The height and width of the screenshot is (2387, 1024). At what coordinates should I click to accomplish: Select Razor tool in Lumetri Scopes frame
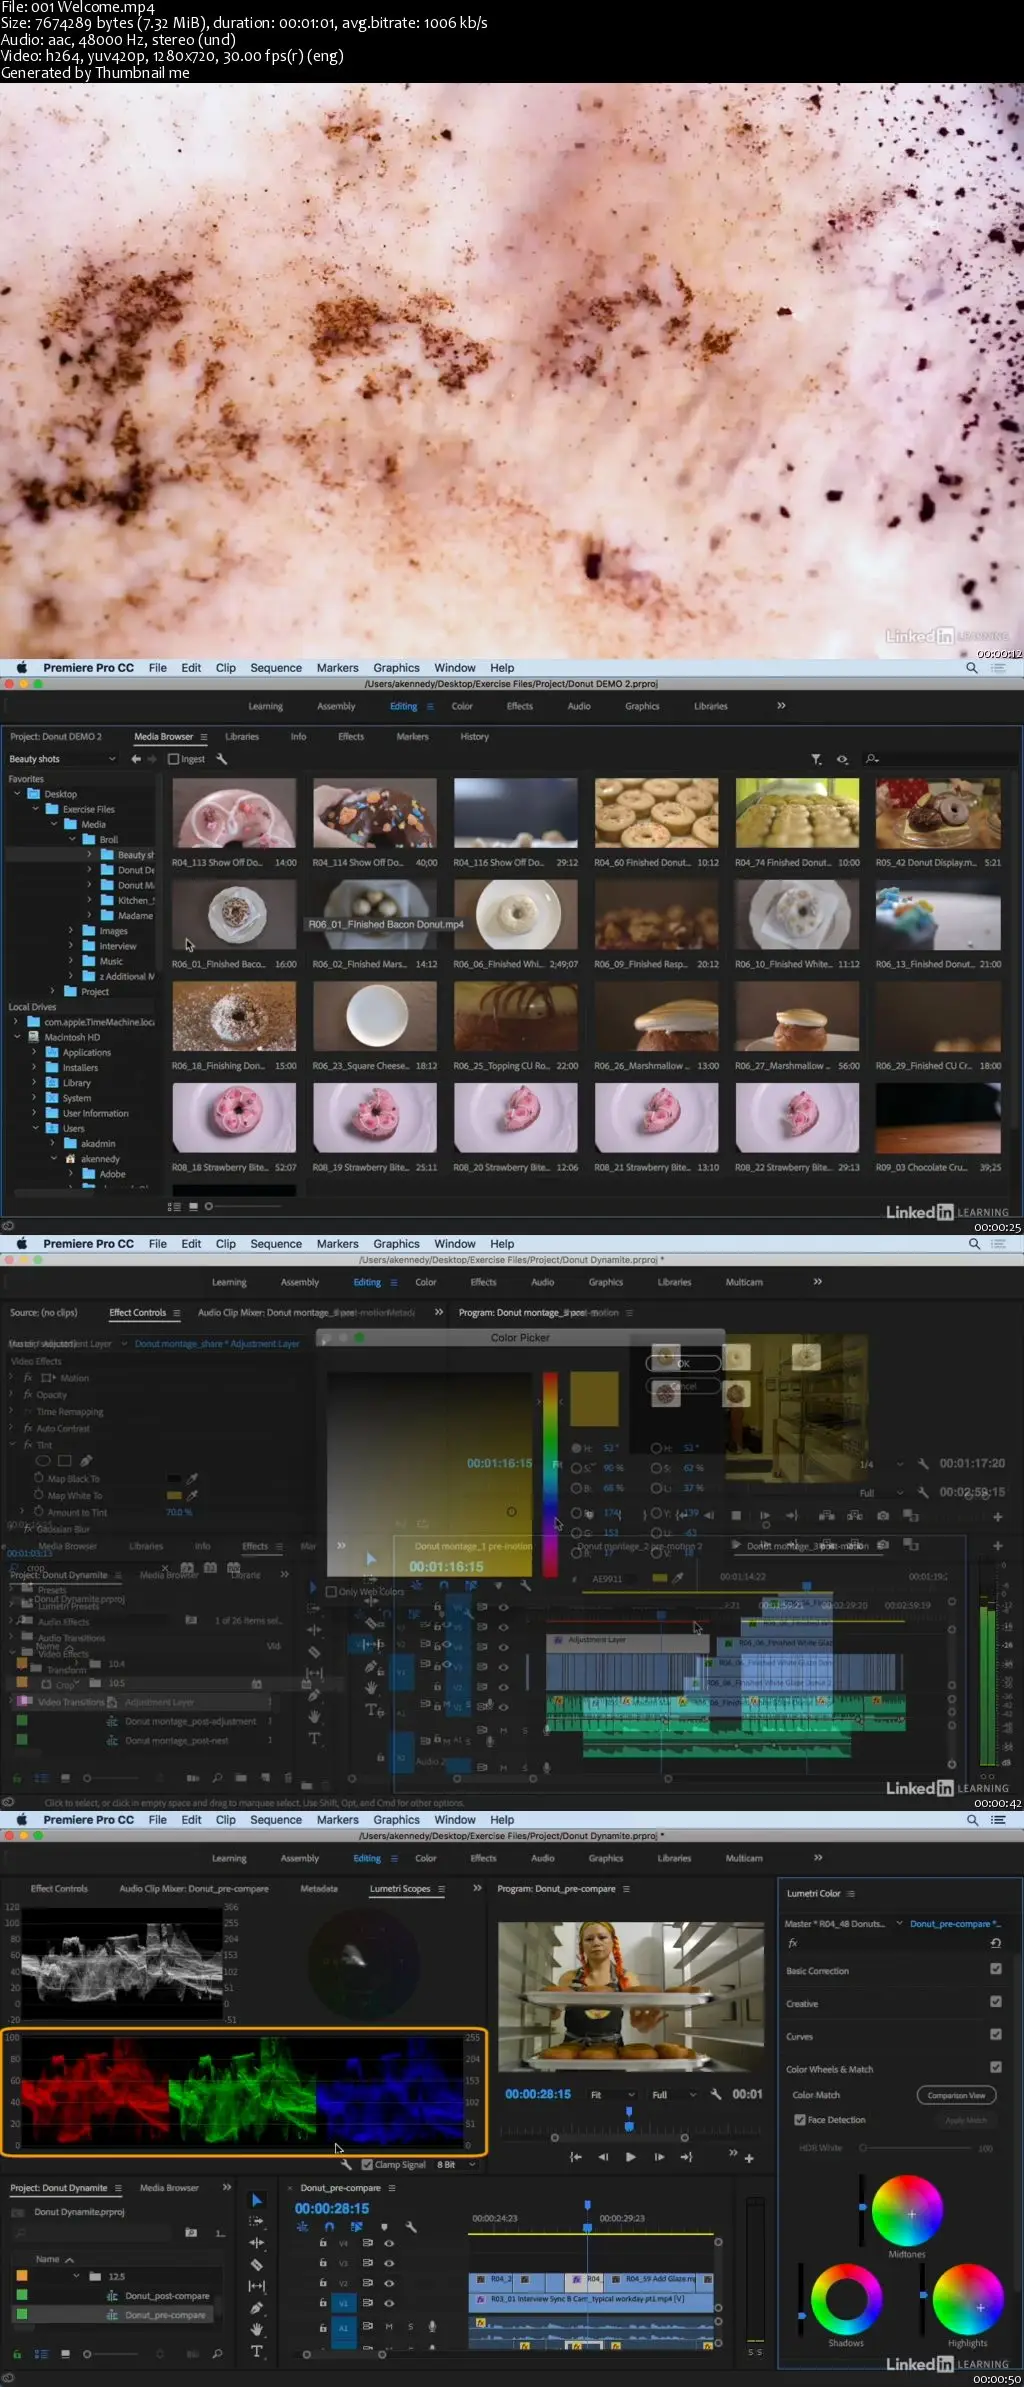(x=257, y=2265)
